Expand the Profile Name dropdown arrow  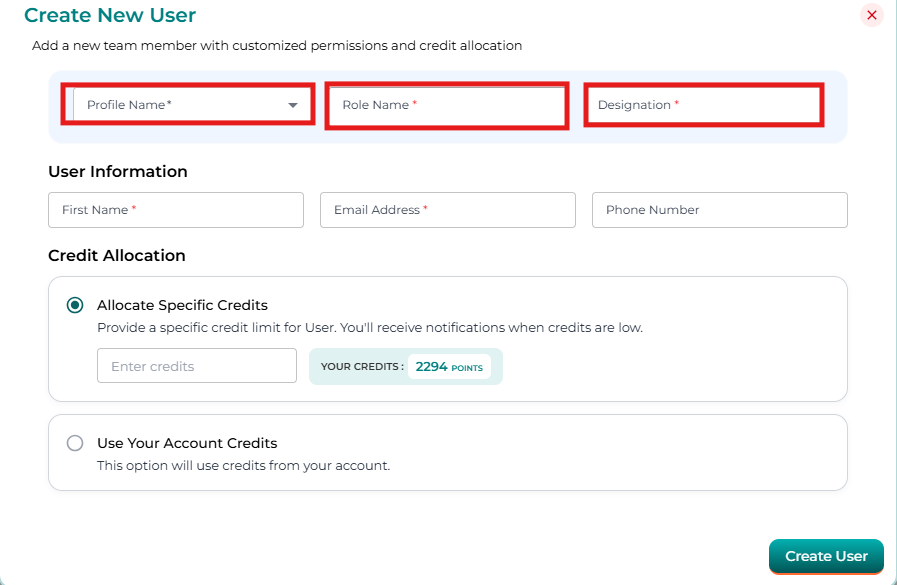click(x=293, y=105)
